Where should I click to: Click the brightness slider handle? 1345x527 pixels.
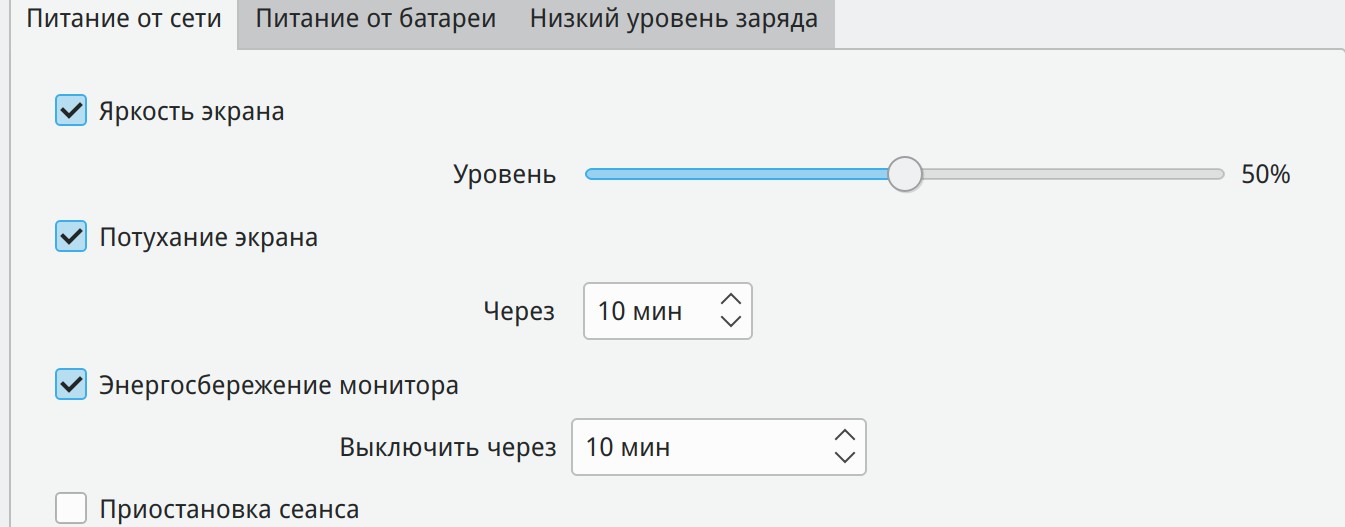tap(905, 174)
